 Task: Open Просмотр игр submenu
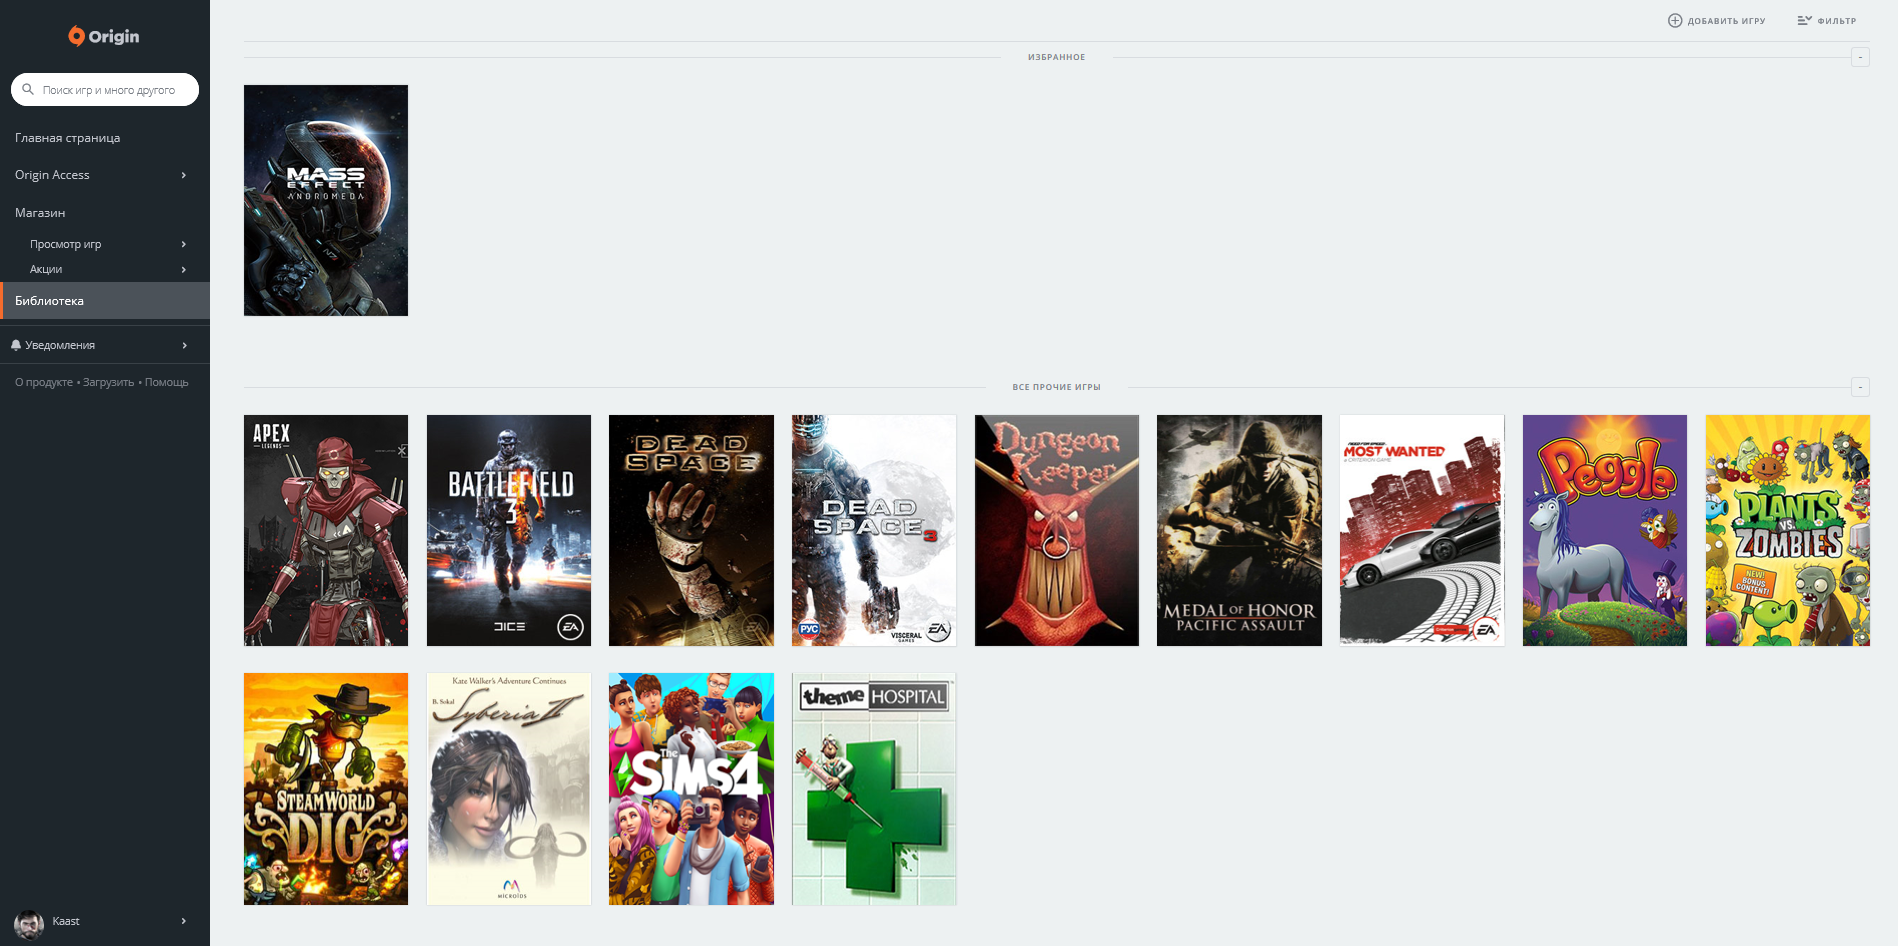65,244
